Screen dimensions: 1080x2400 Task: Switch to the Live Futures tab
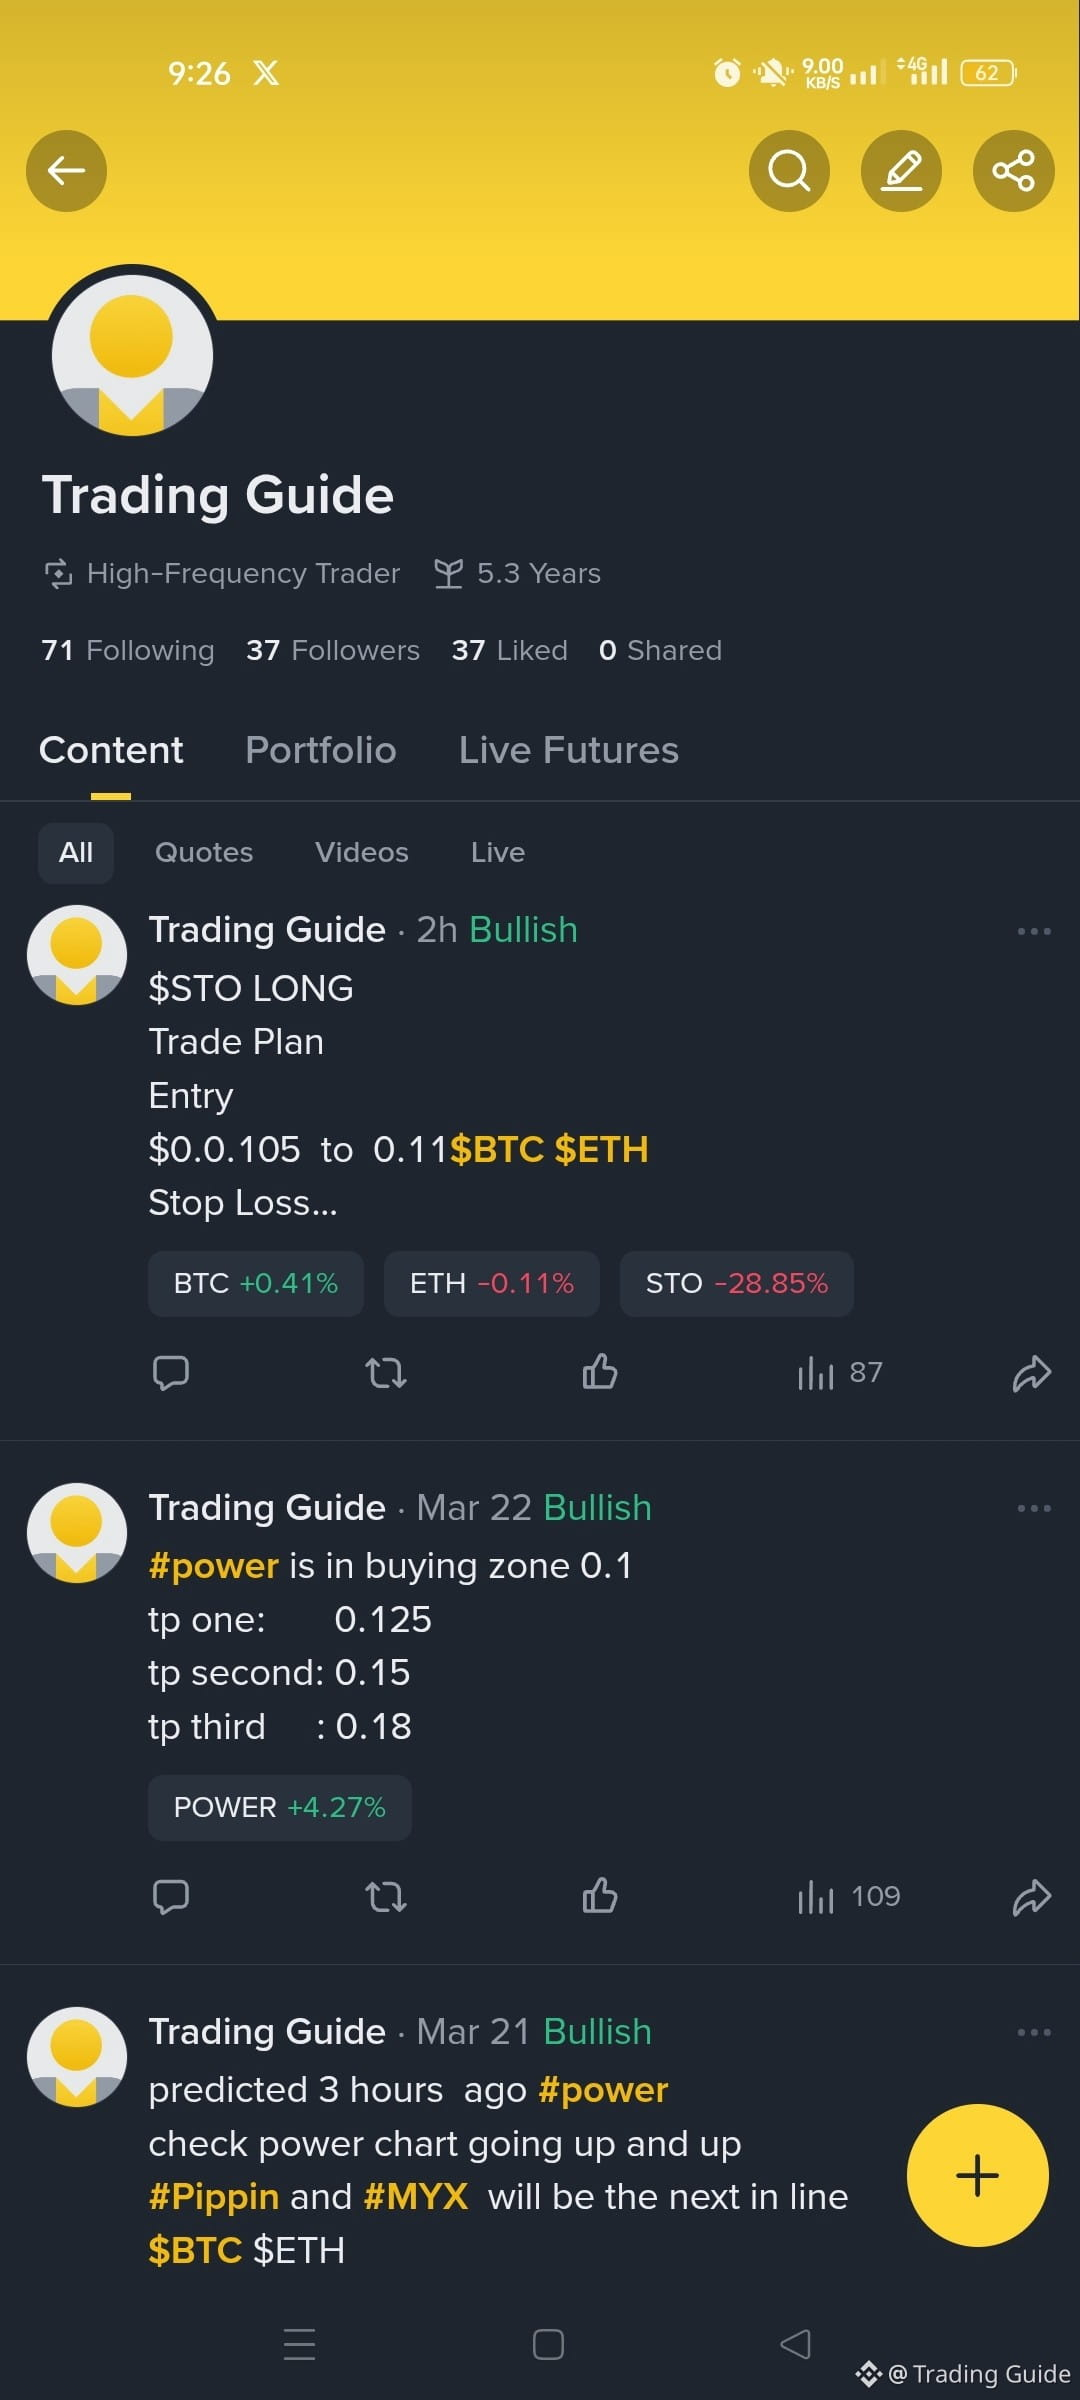point(568,750)
